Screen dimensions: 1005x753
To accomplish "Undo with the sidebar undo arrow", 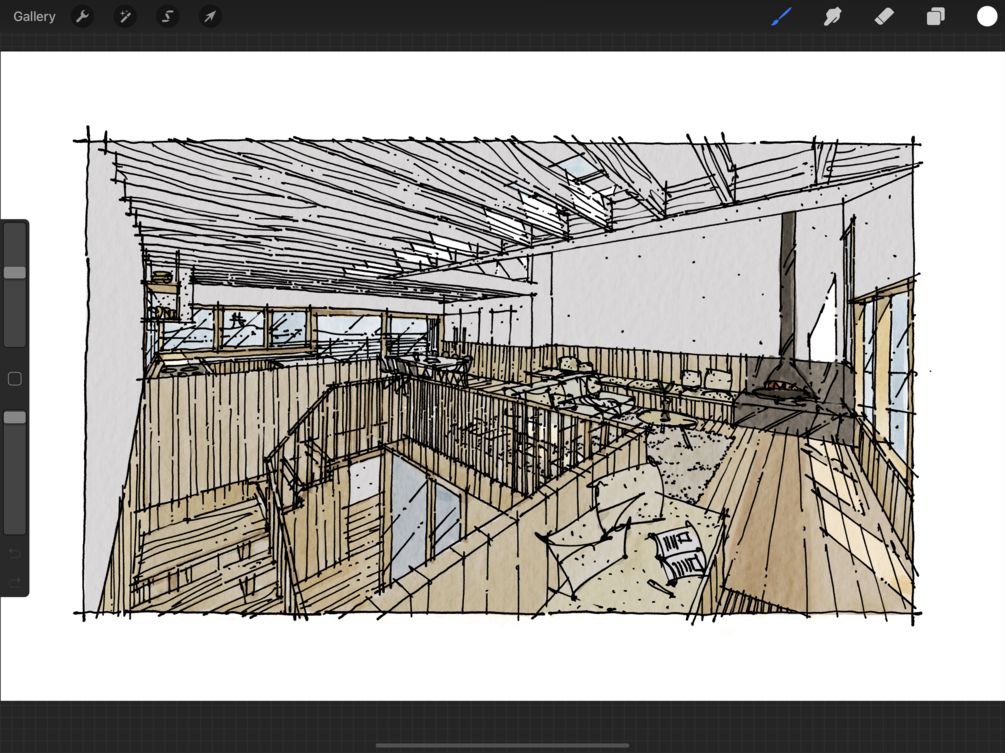I will click(x=15, y=553).
